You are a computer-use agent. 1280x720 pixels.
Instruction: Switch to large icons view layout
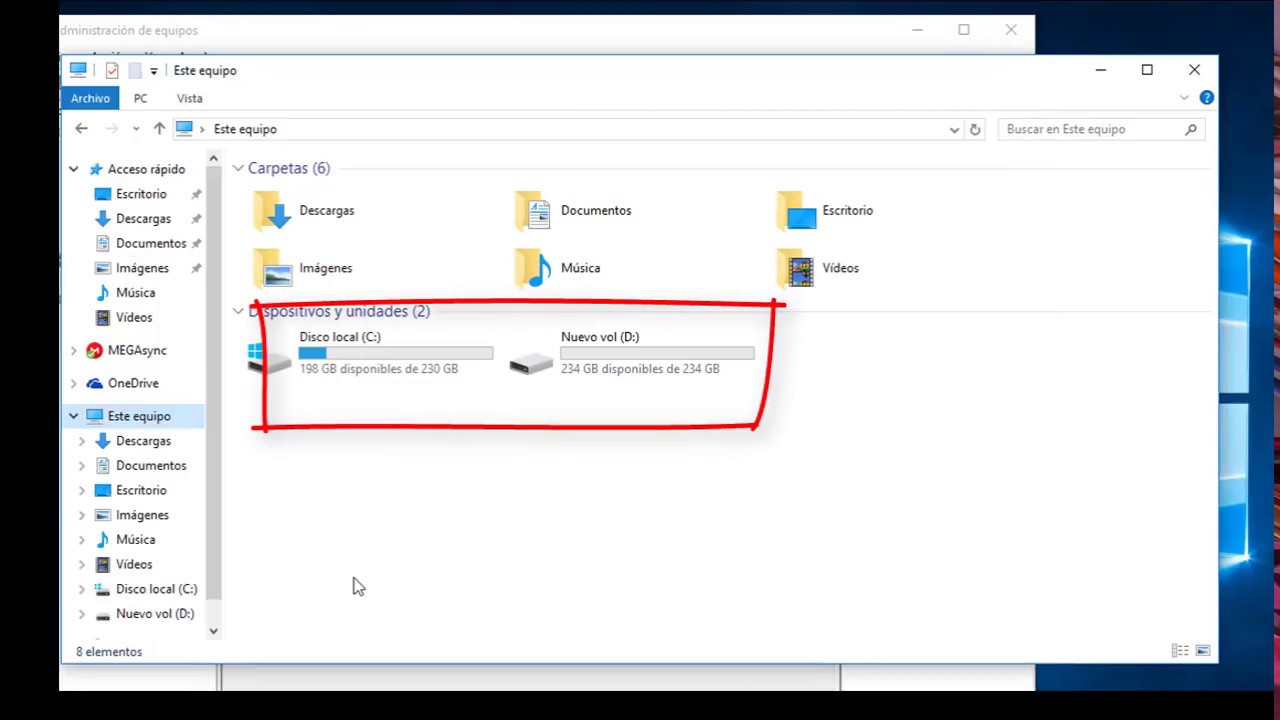pyautogui.click(x=1203, y=651)
